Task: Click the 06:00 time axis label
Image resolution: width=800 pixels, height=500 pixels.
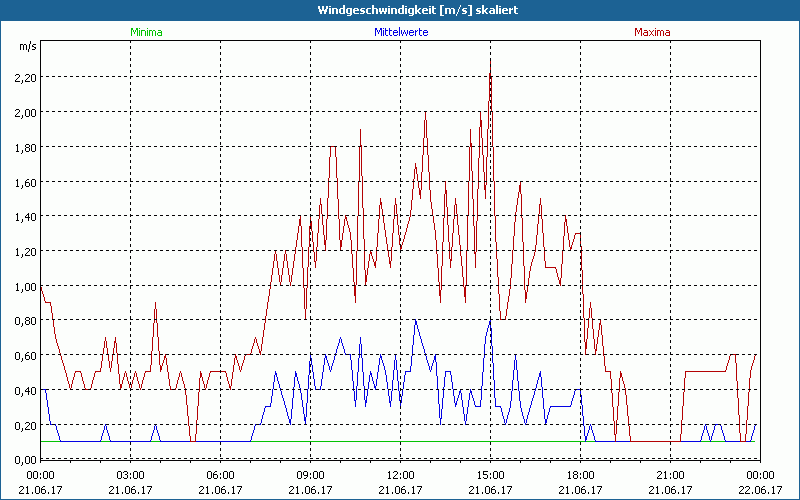Action: (x=220, y=475)
